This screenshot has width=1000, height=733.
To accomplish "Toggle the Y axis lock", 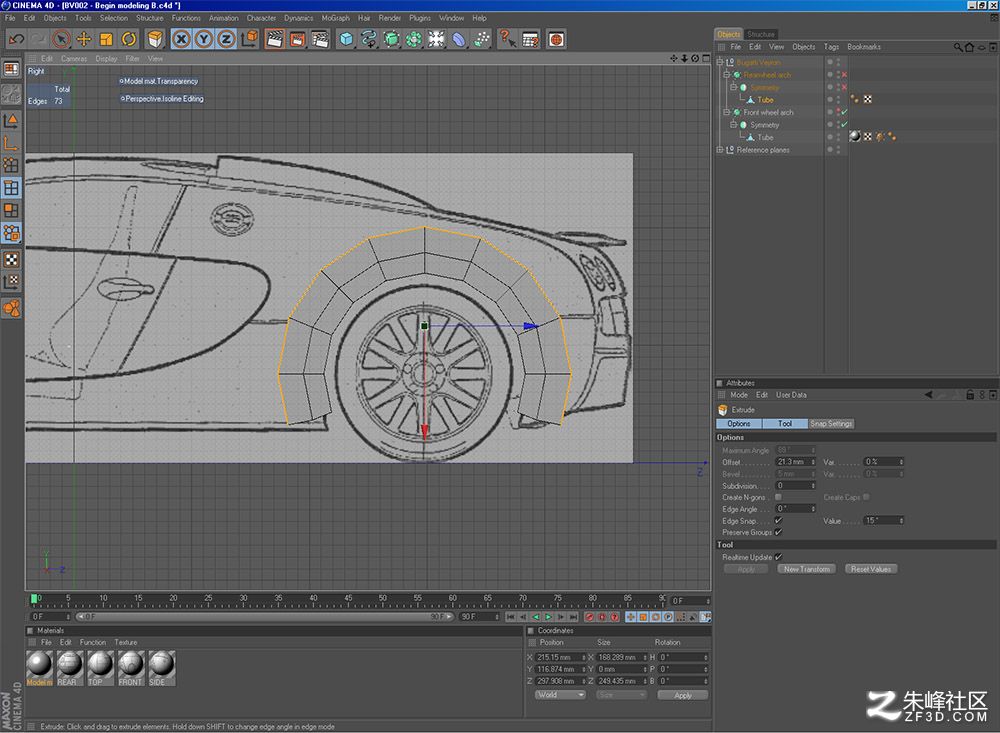I will pyautogui.click(x=203, y=39).
